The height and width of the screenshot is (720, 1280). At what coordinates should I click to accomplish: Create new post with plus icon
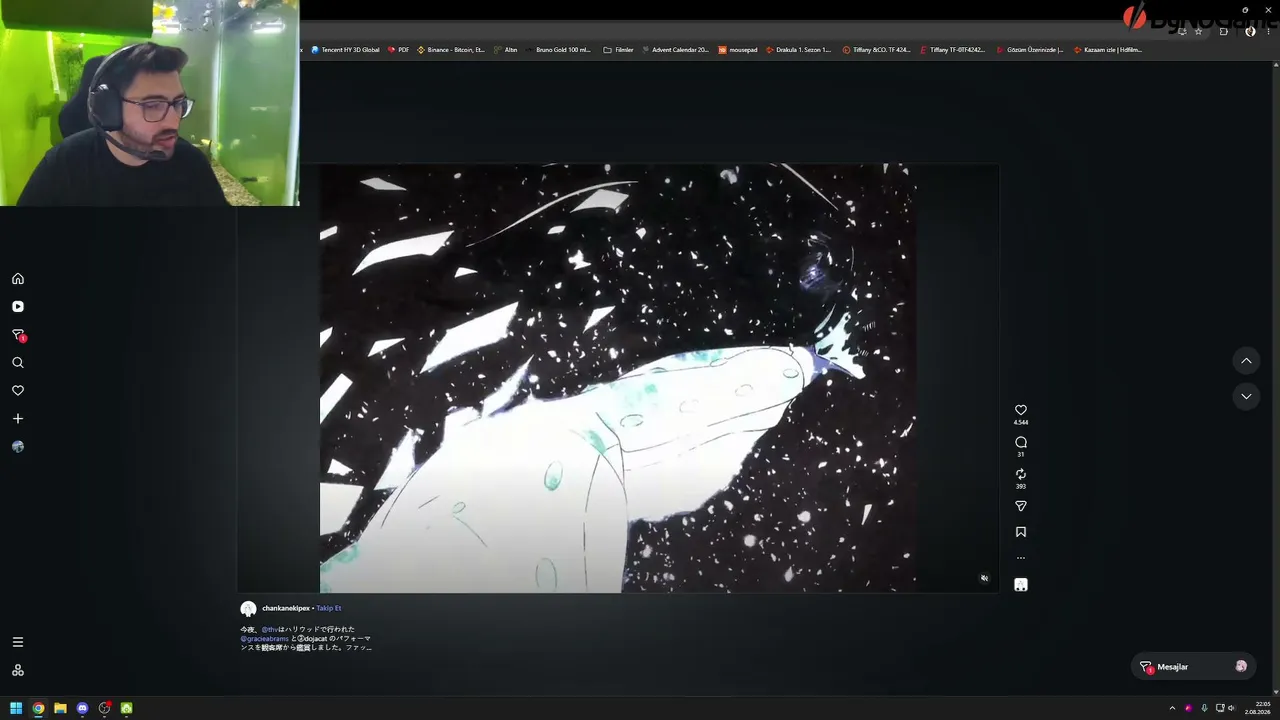pyautogui.click(x=18, y=419)
